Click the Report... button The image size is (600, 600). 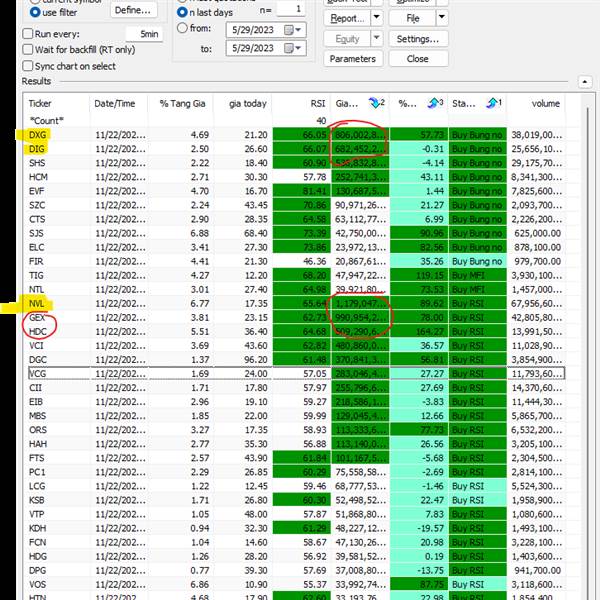(347, 18)
